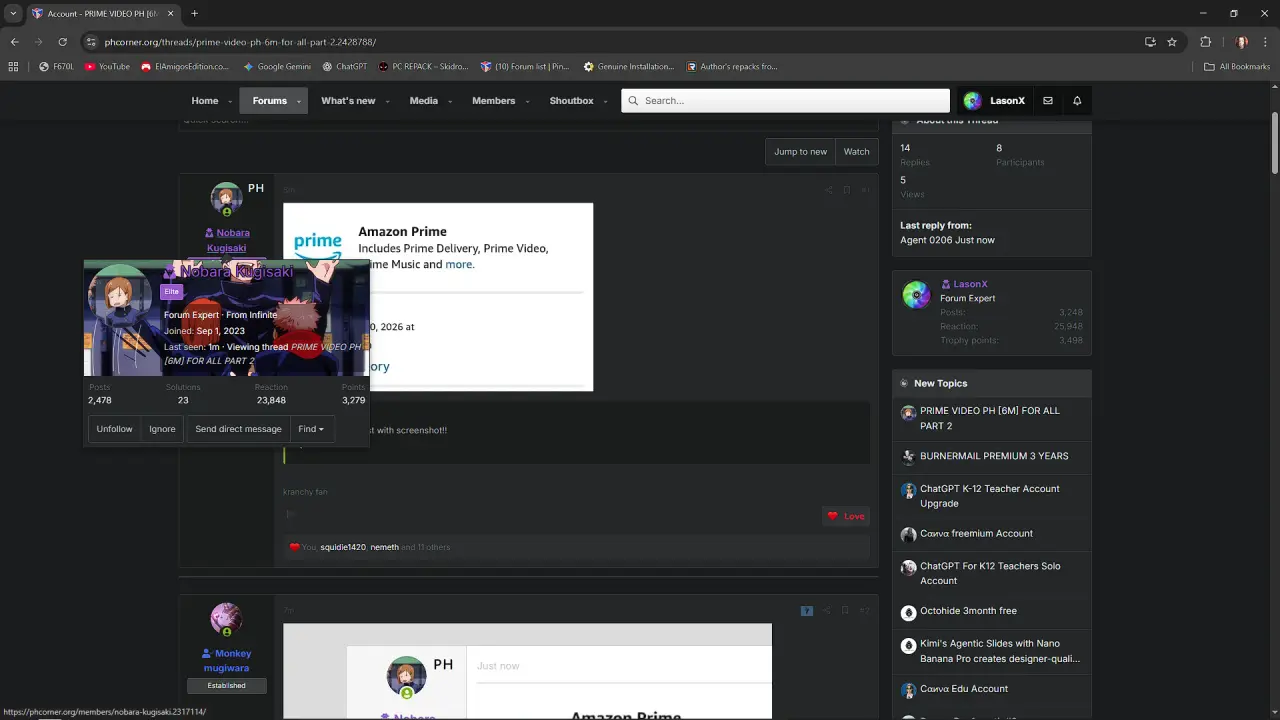The image size is (1280, 720).
Task: Click LasonX sidebar profile avatar
Action: 916,295
